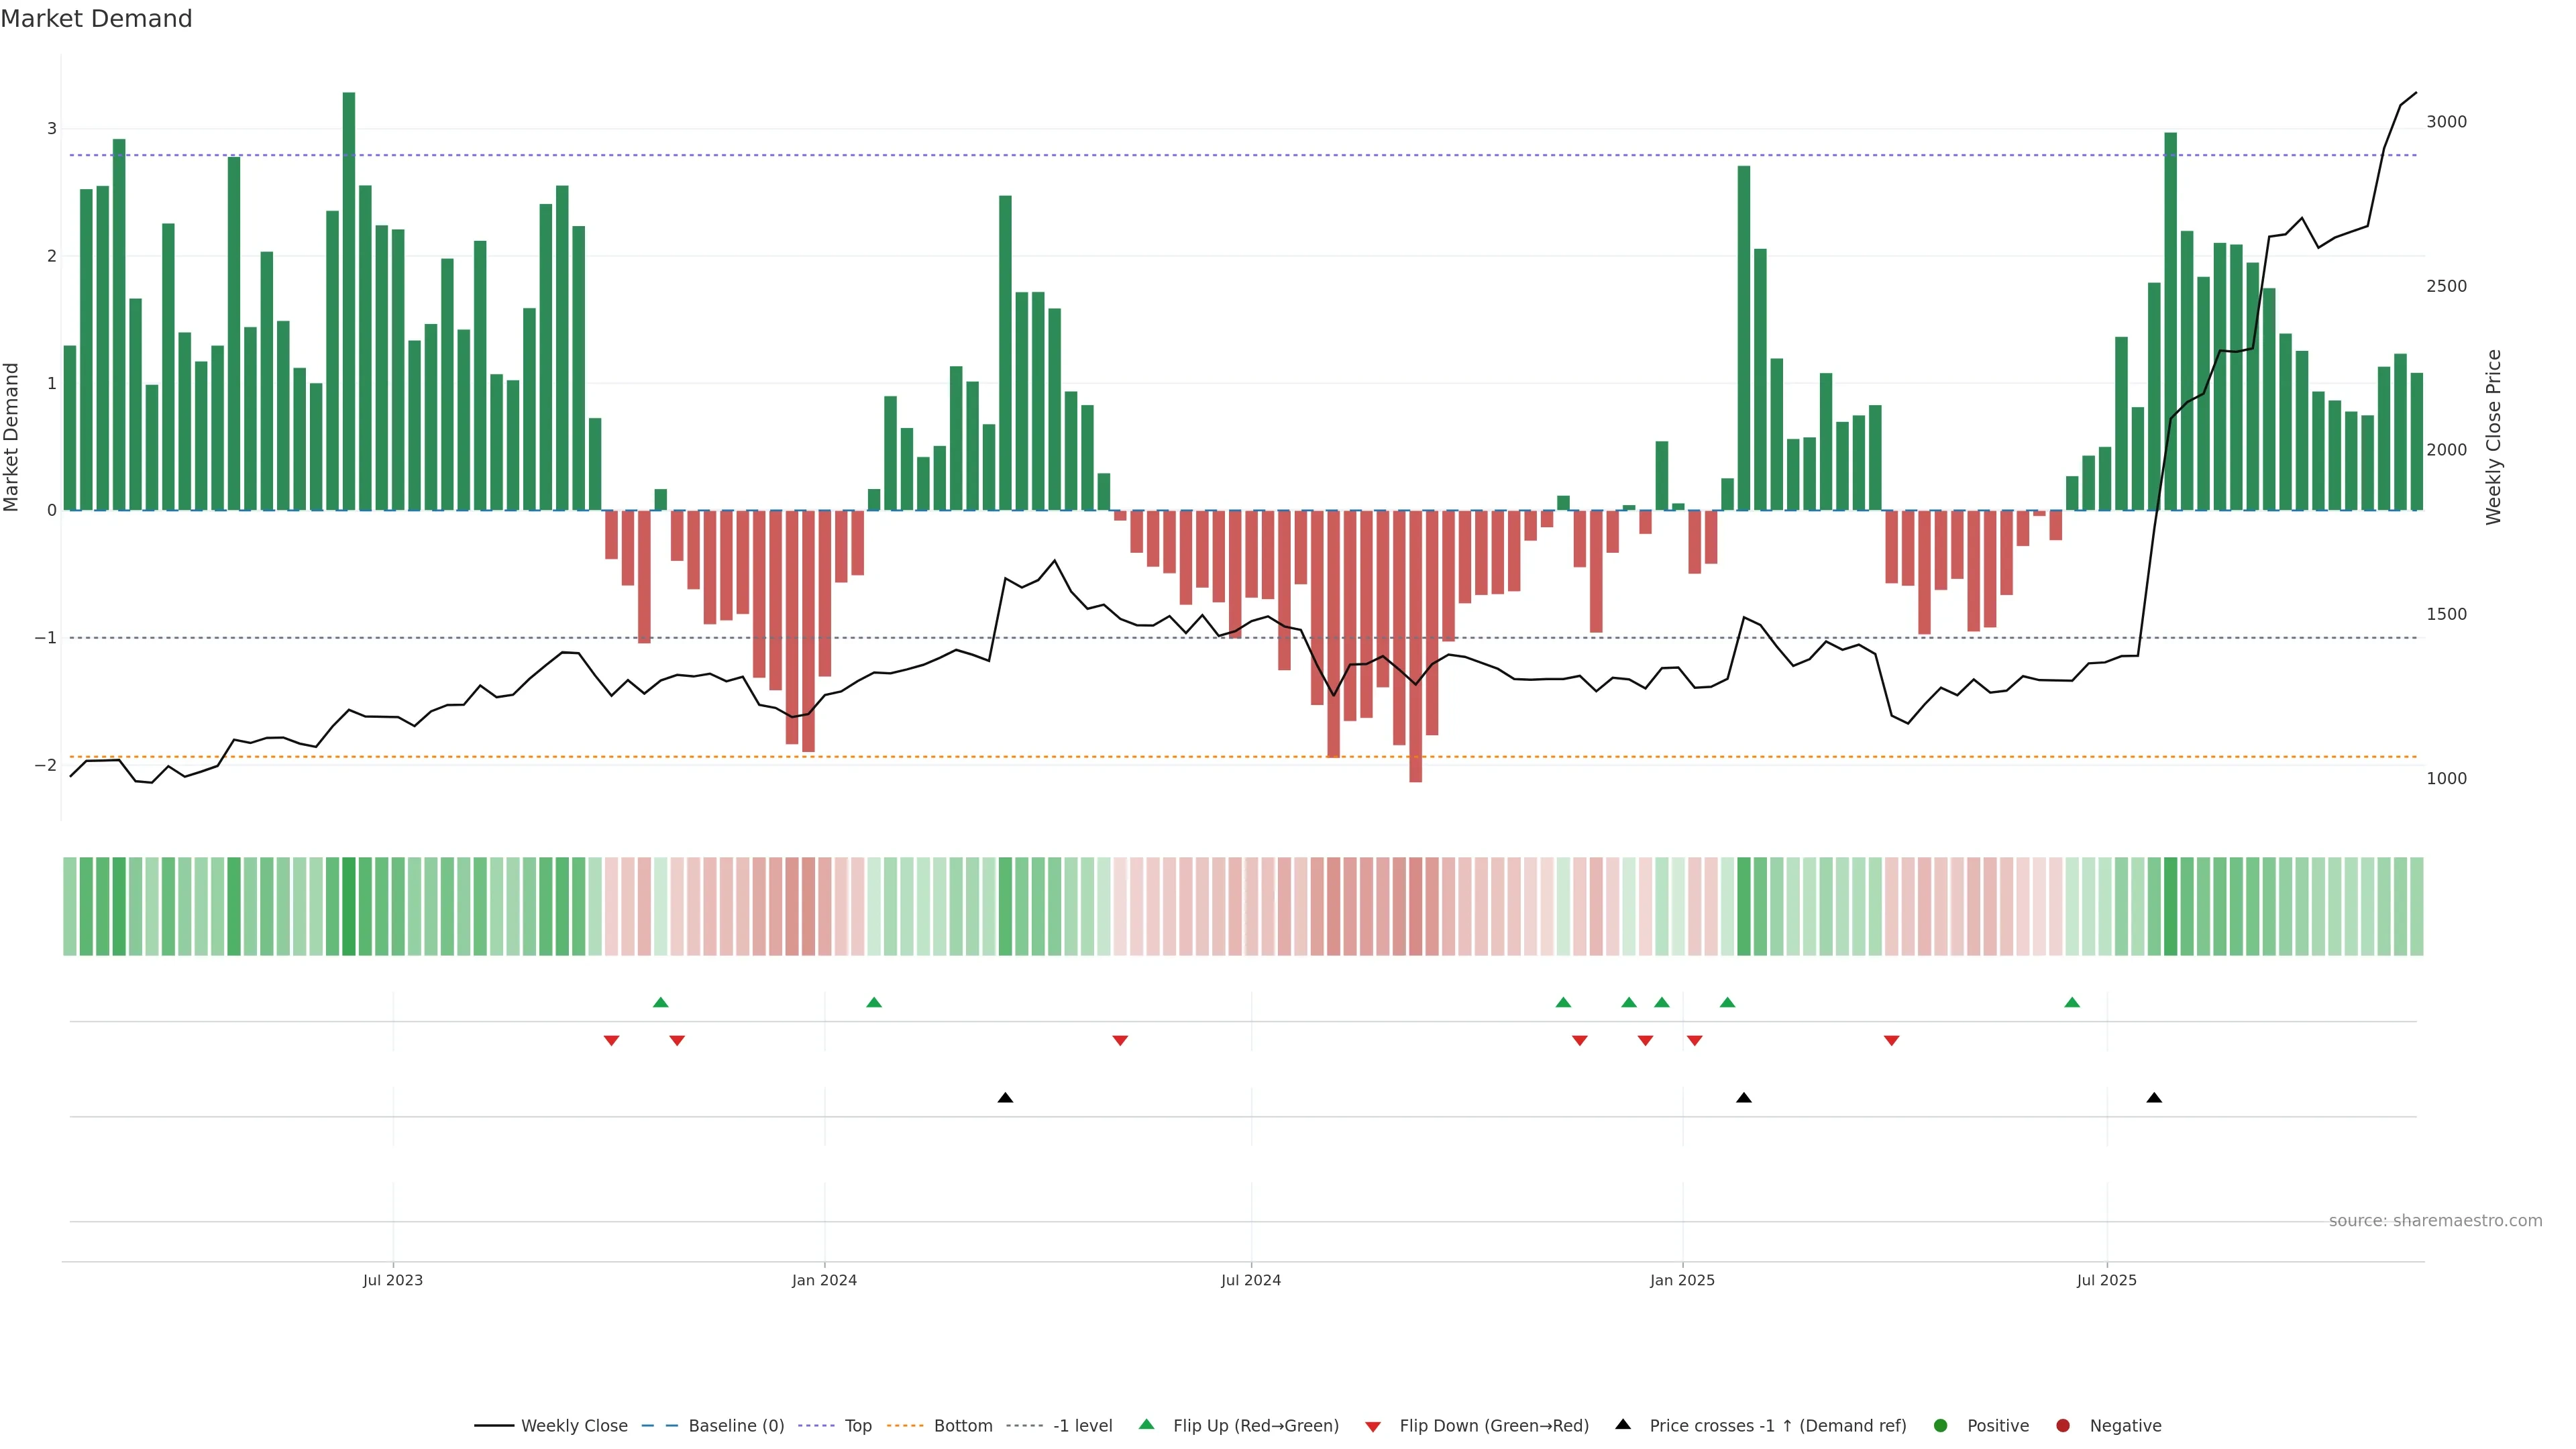Toggle the Top dotted line legend entry
Image resolution: width=2576 pixels, height=1449 pixels.
coord(857,1425)
